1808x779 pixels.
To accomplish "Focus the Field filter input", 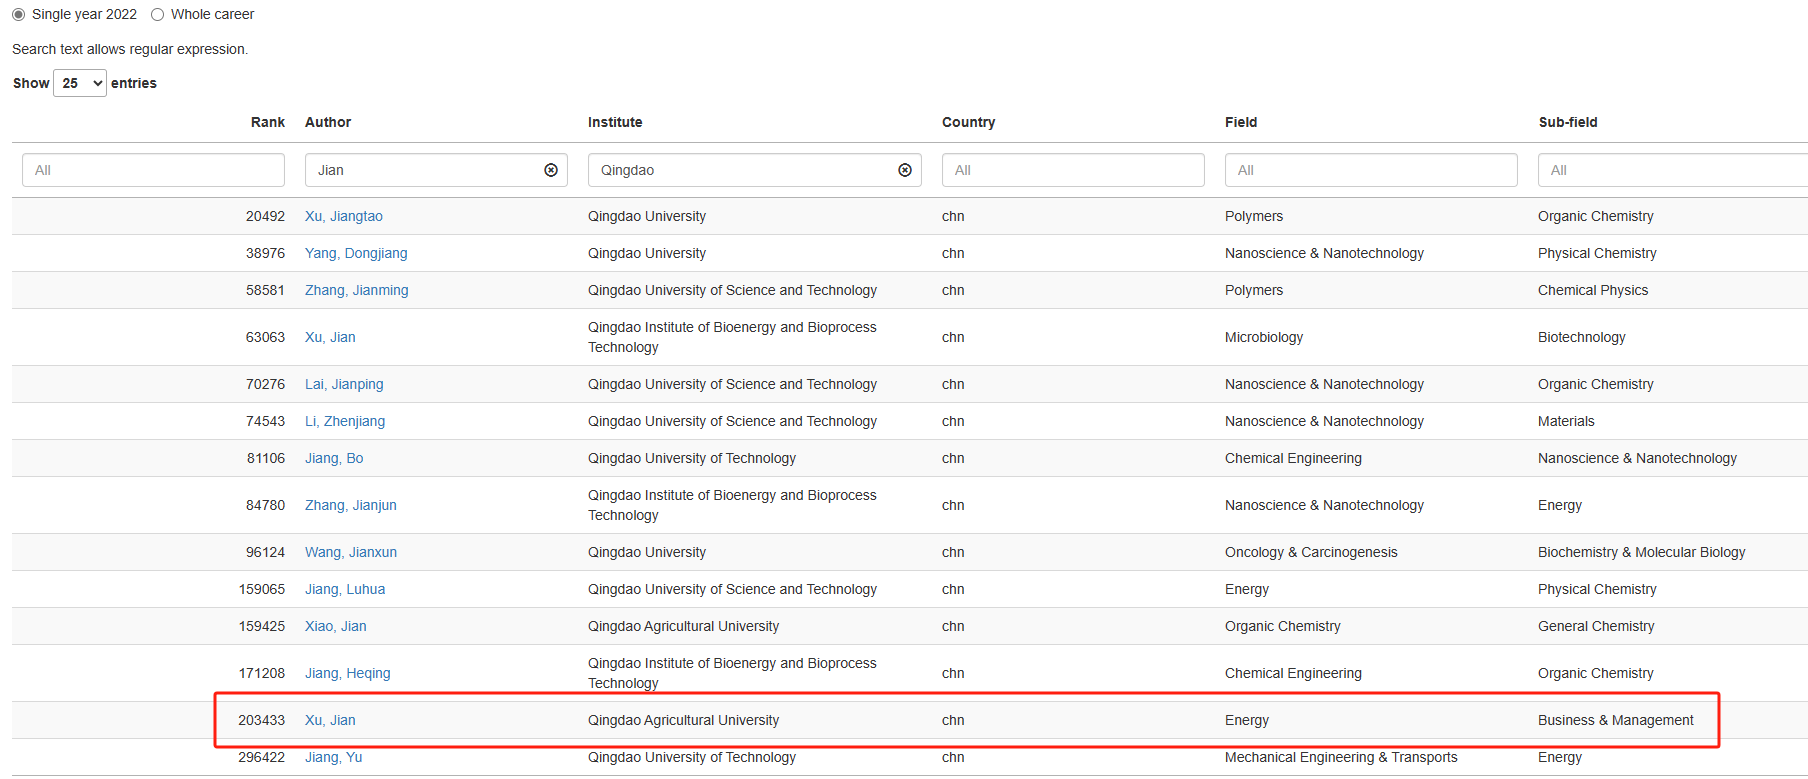I will click(x=1371, y=170).
